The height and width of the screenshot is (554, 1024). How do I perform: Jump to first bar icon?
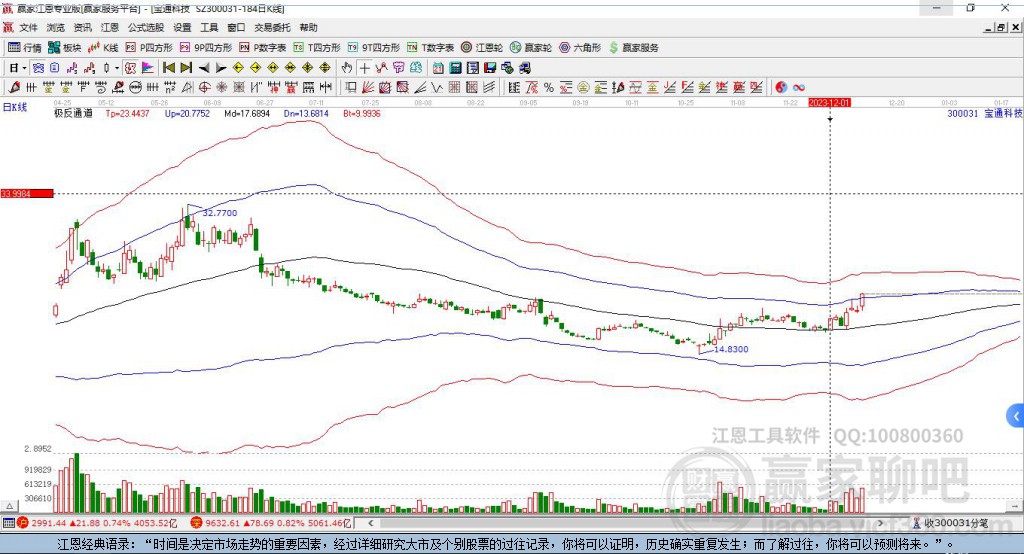pyautogui.click(x=168, y=68)
